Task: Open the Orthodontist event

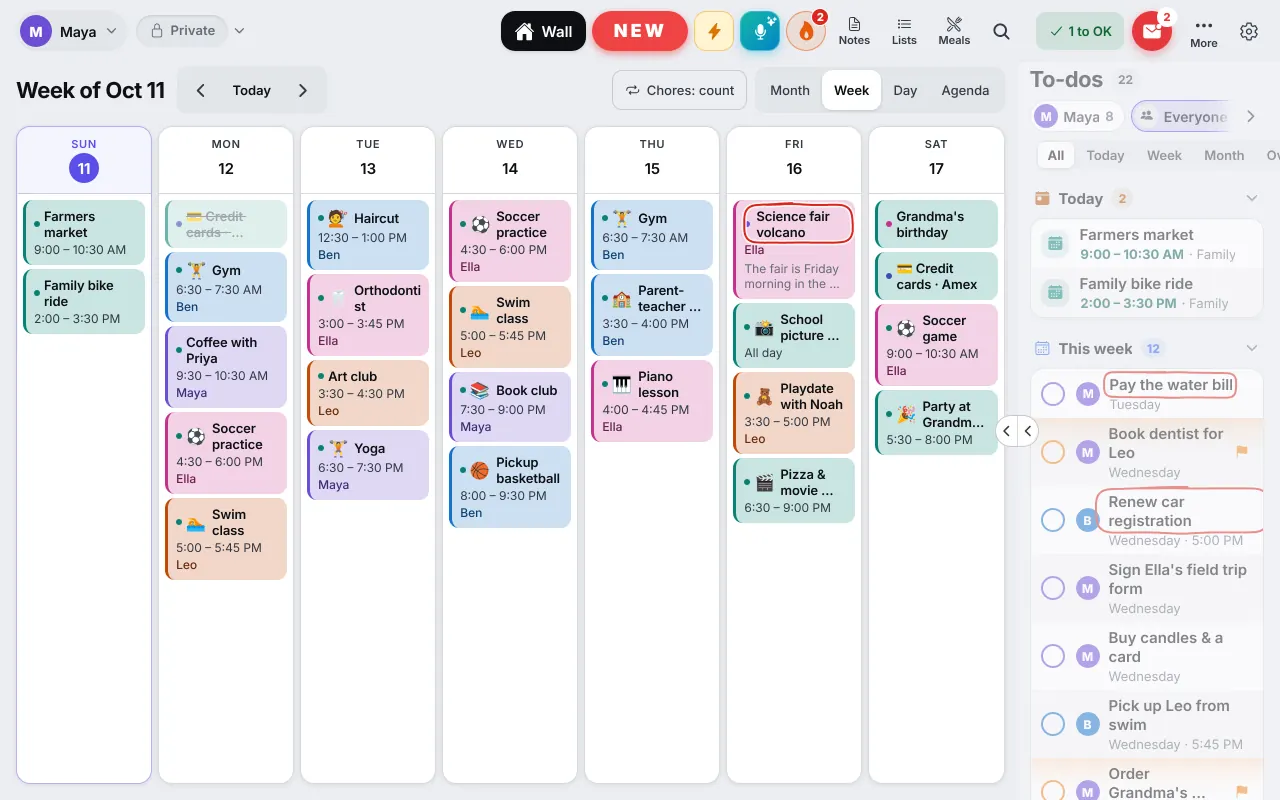Action: coord(368,315)
